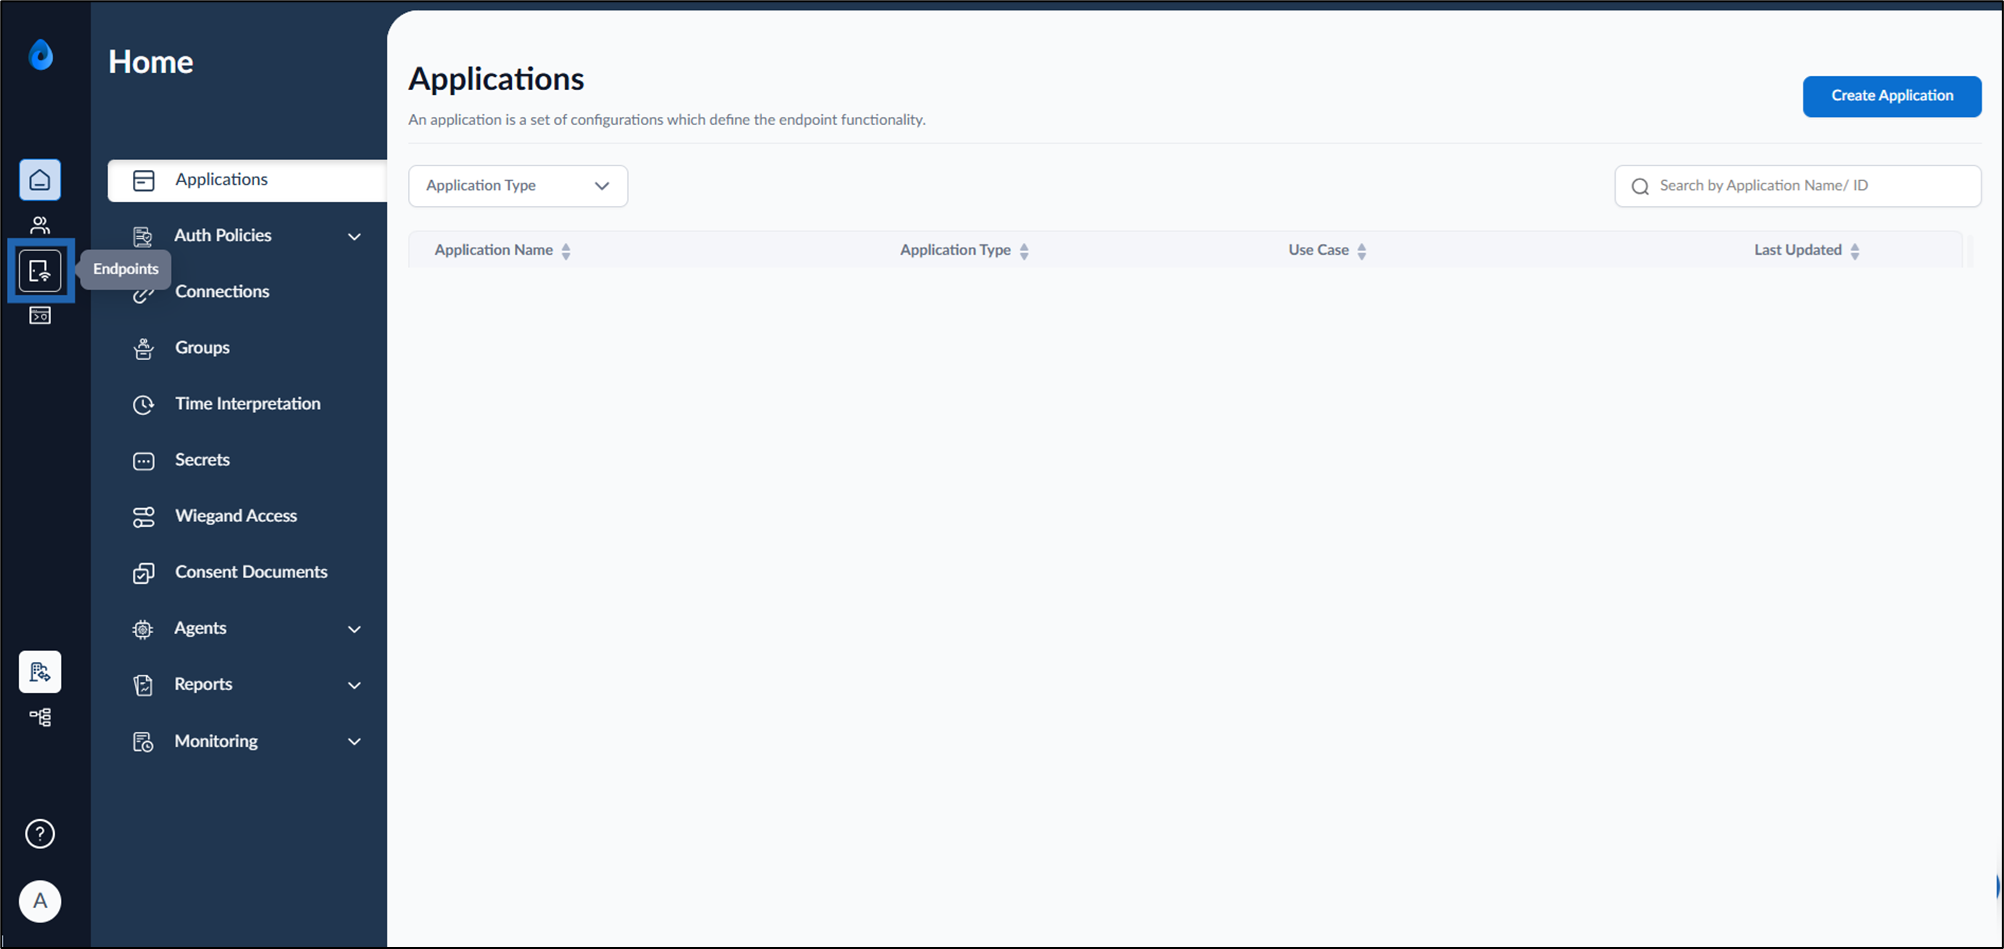Image resolution: width=2004 pixels, height=949 pixels.
Task: Open the Users icon in left rail
Action: pos(40,225)
